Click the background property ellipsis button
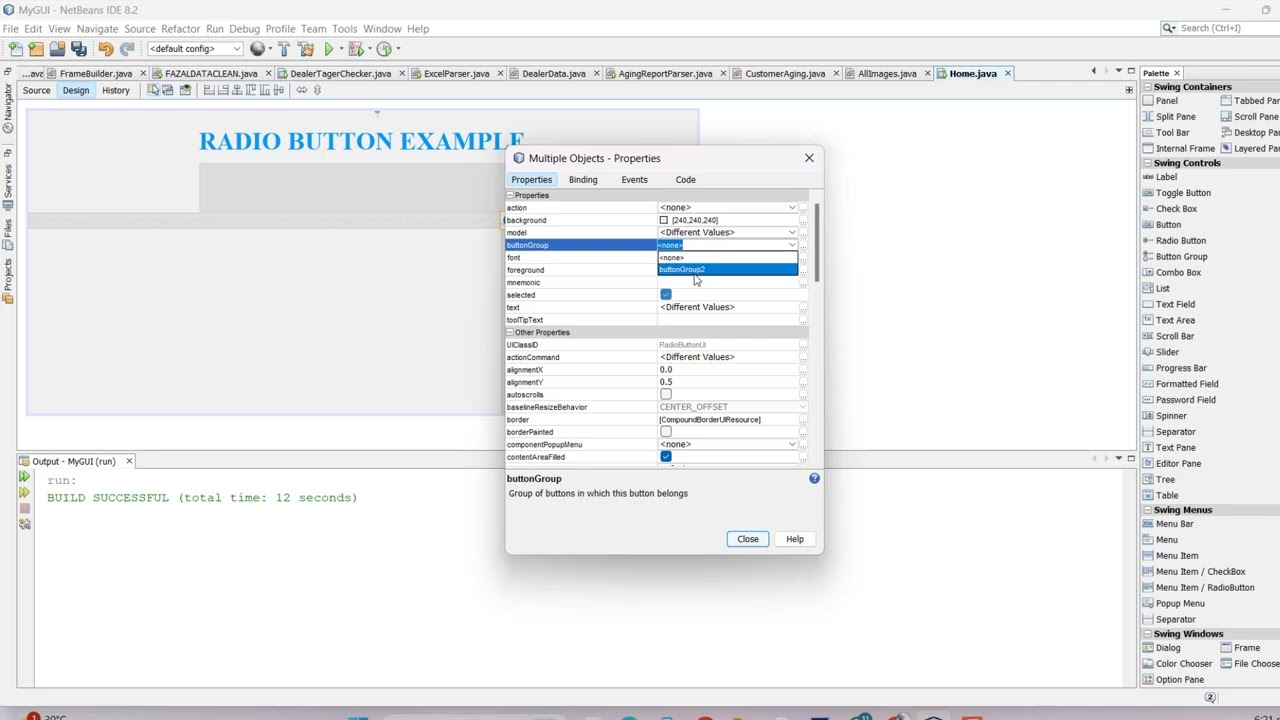 click(803, 220)
